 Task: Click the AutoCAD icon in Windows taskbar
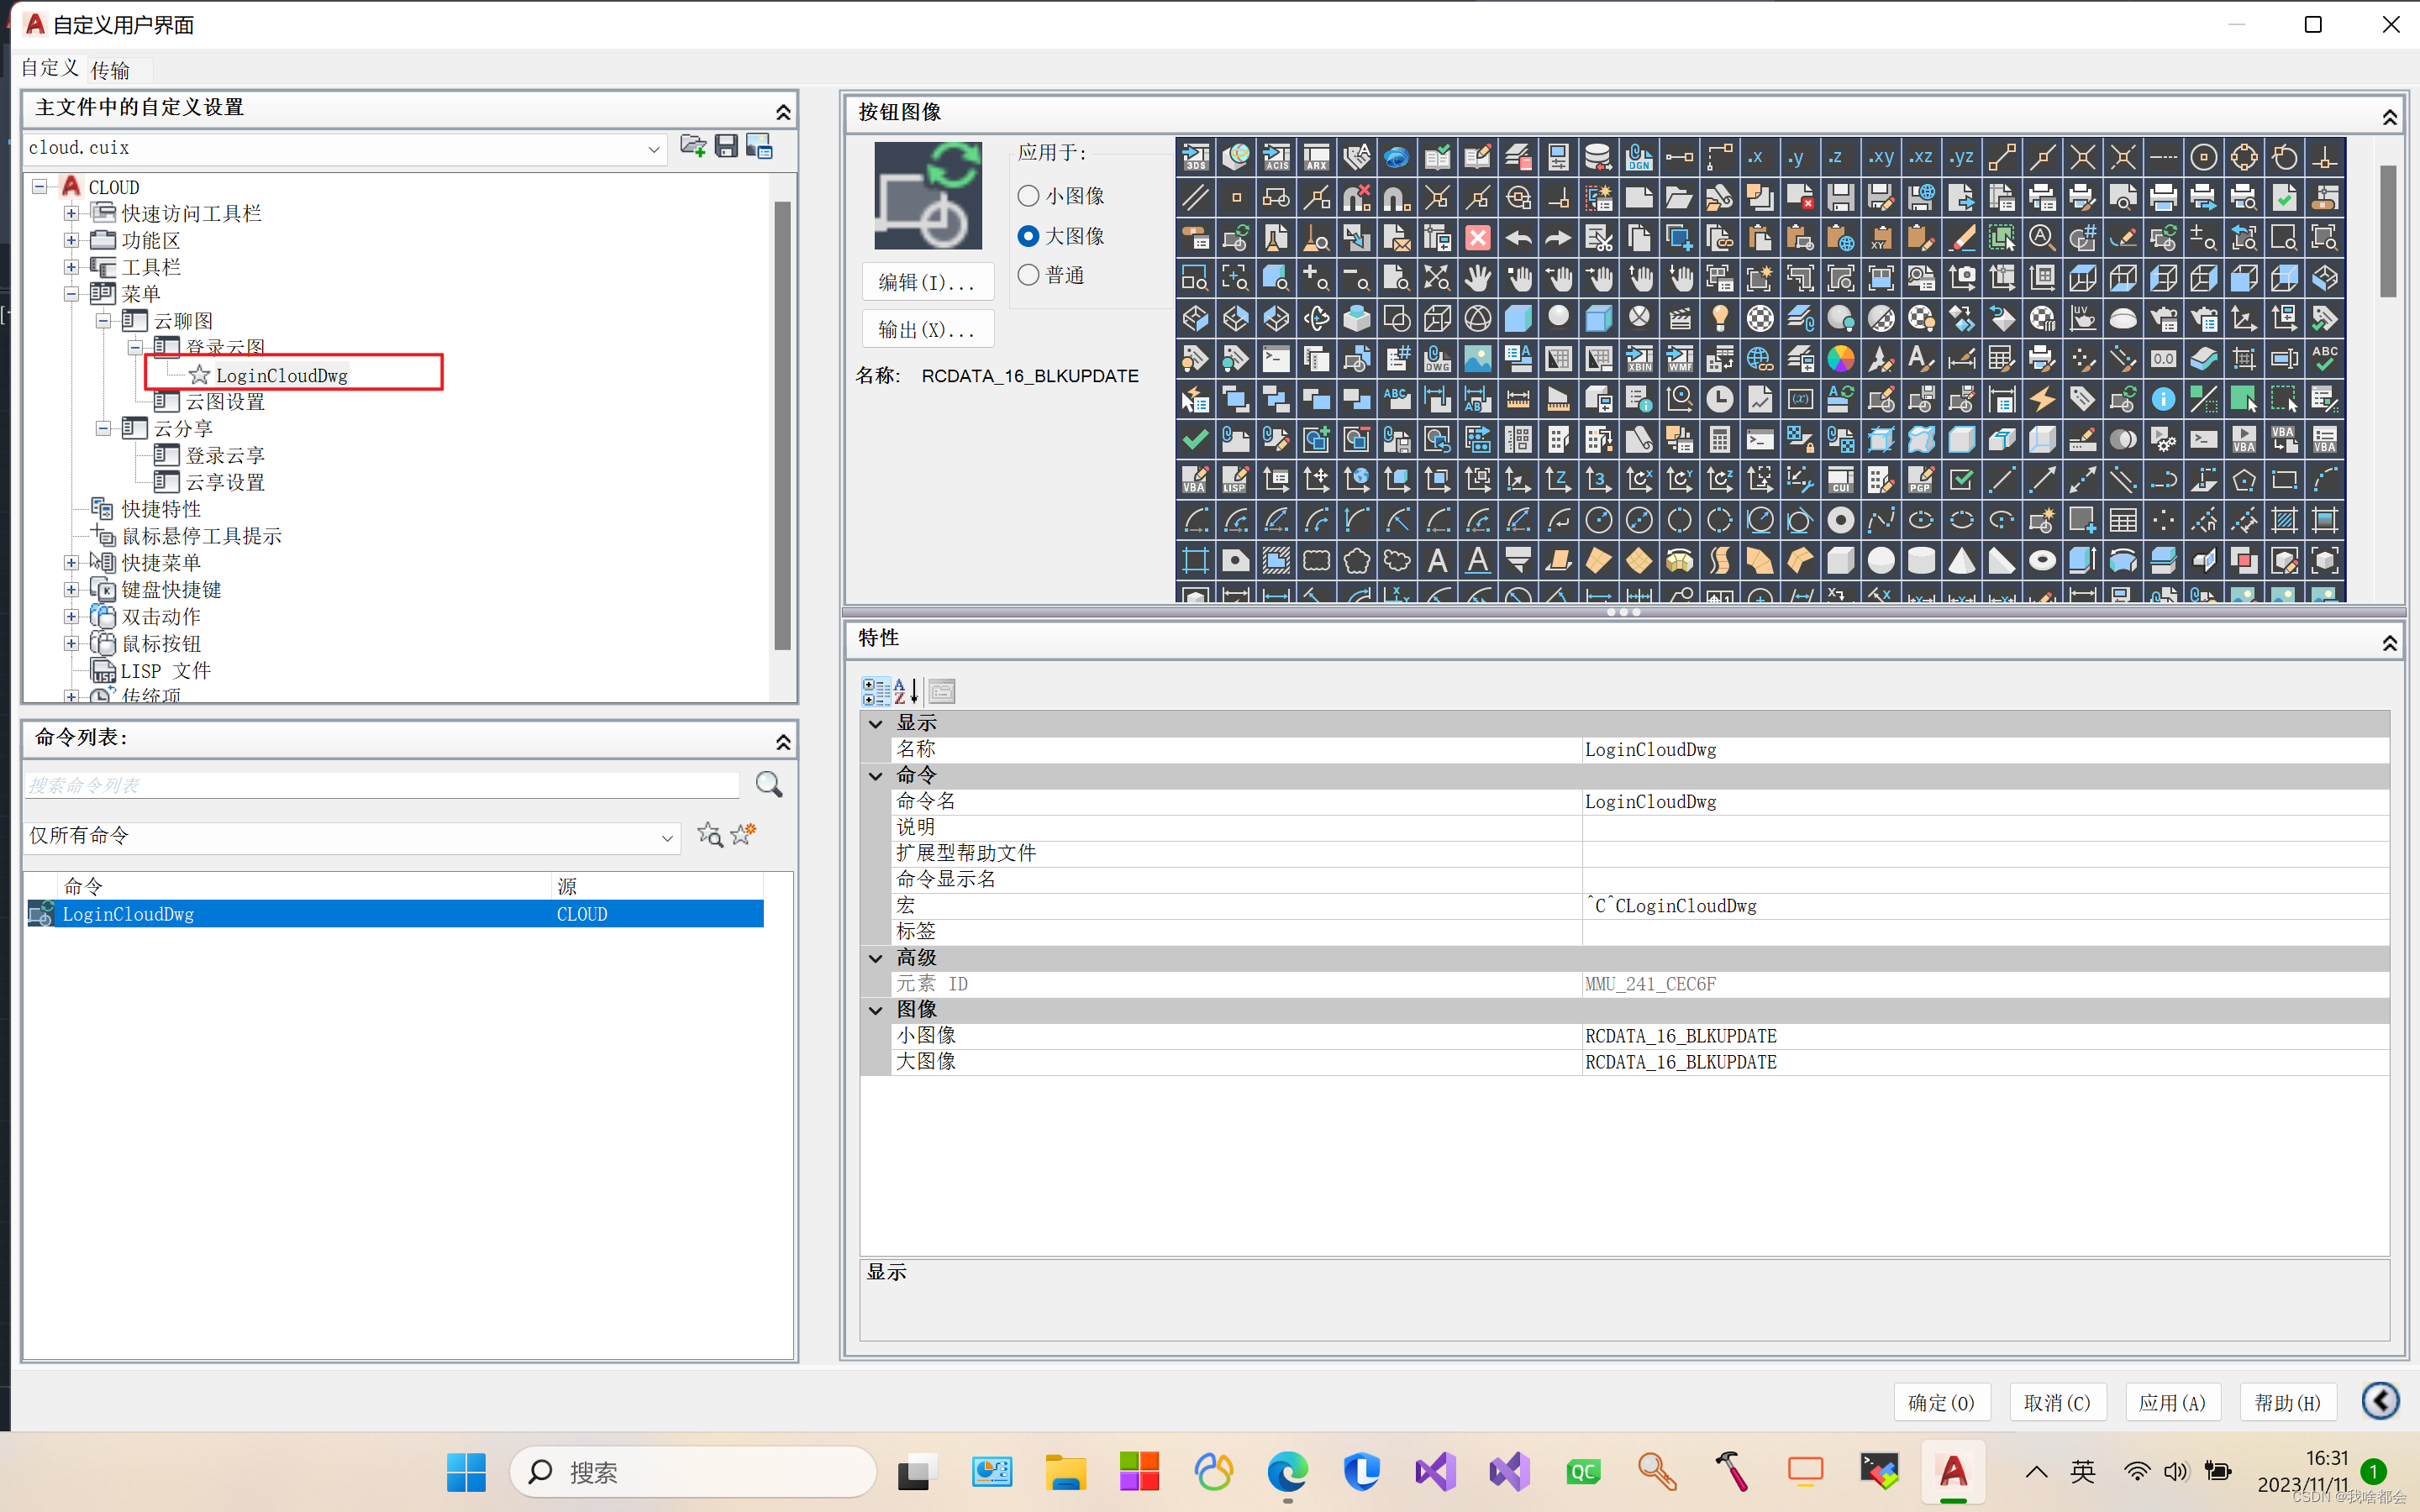[1952, 1472]
